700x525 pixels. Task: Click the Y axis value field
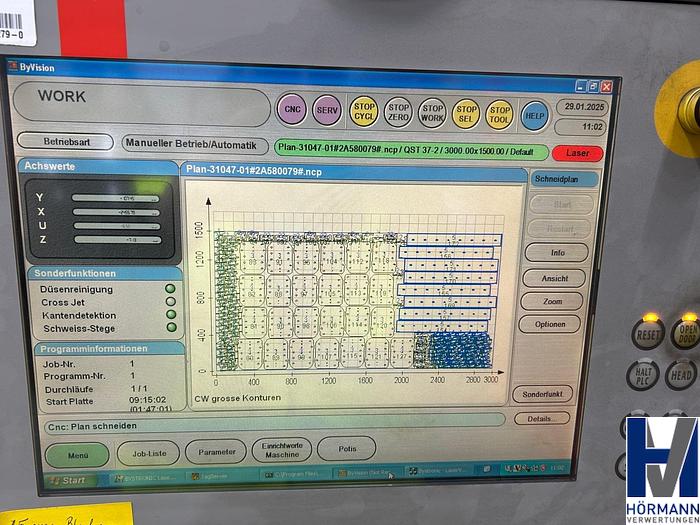tap(116, 198)
